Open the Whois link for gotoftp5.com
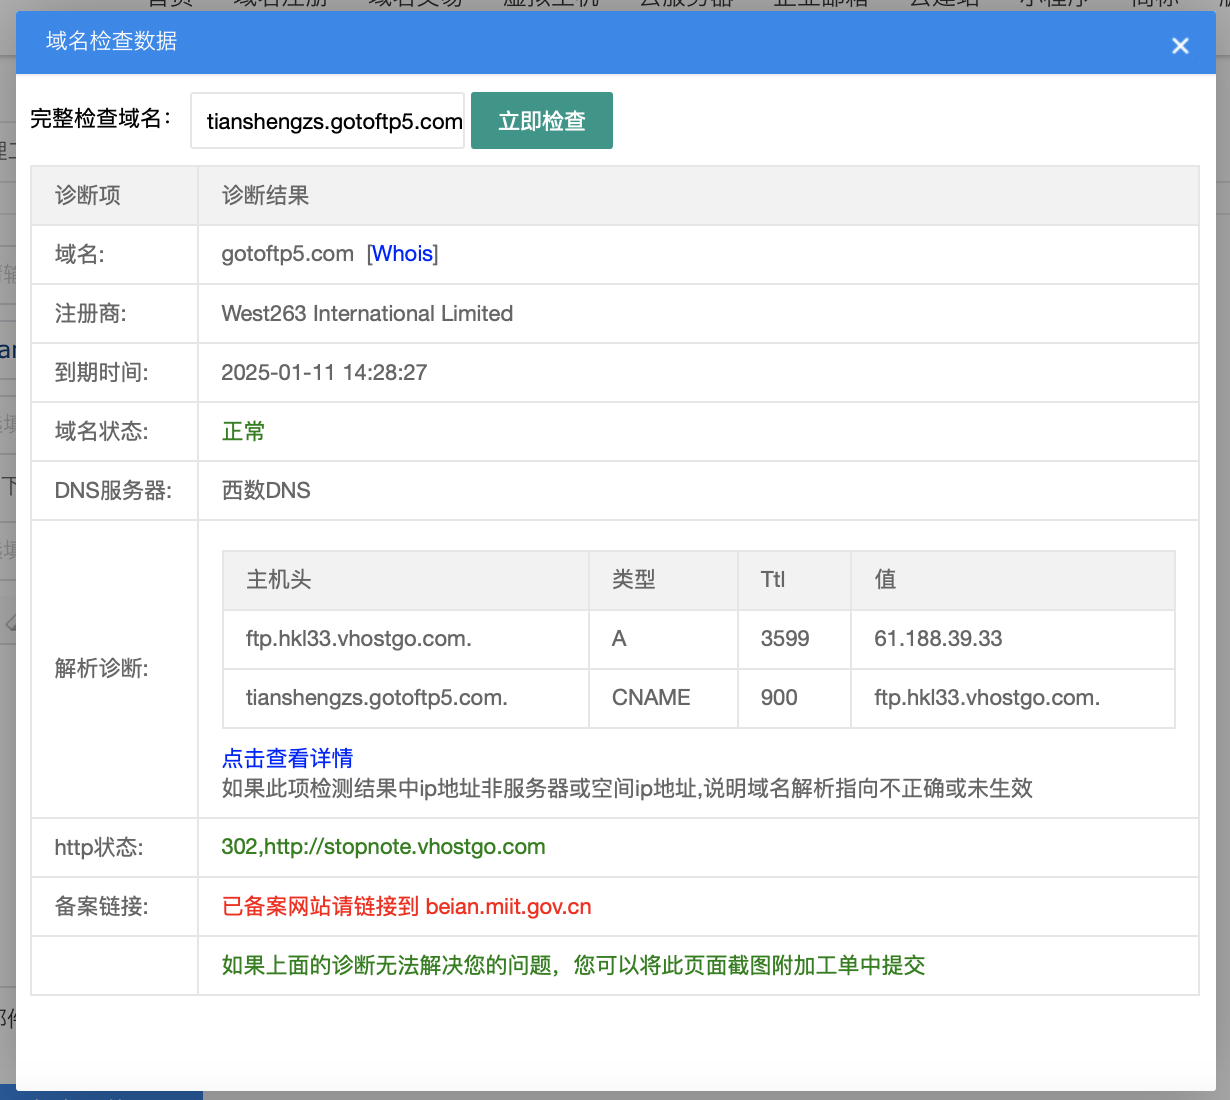Viewport: 1230px width, 1100px height. coord(403,254)
